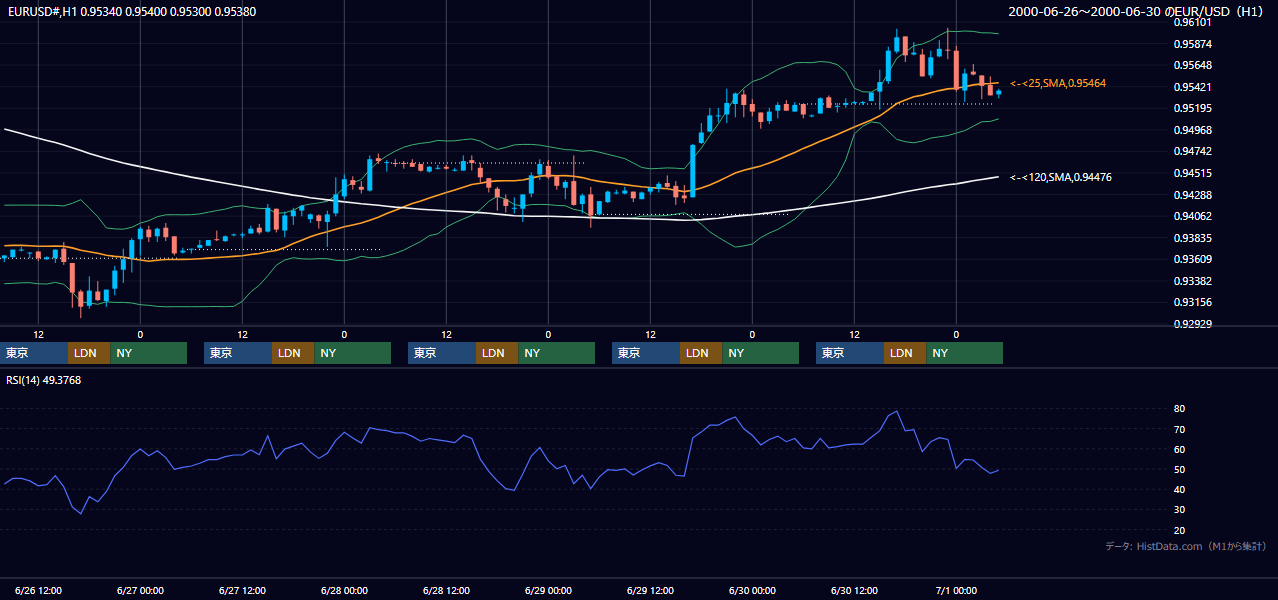
Task: Click RSI scale level 70
Action: pos(1180,429)
